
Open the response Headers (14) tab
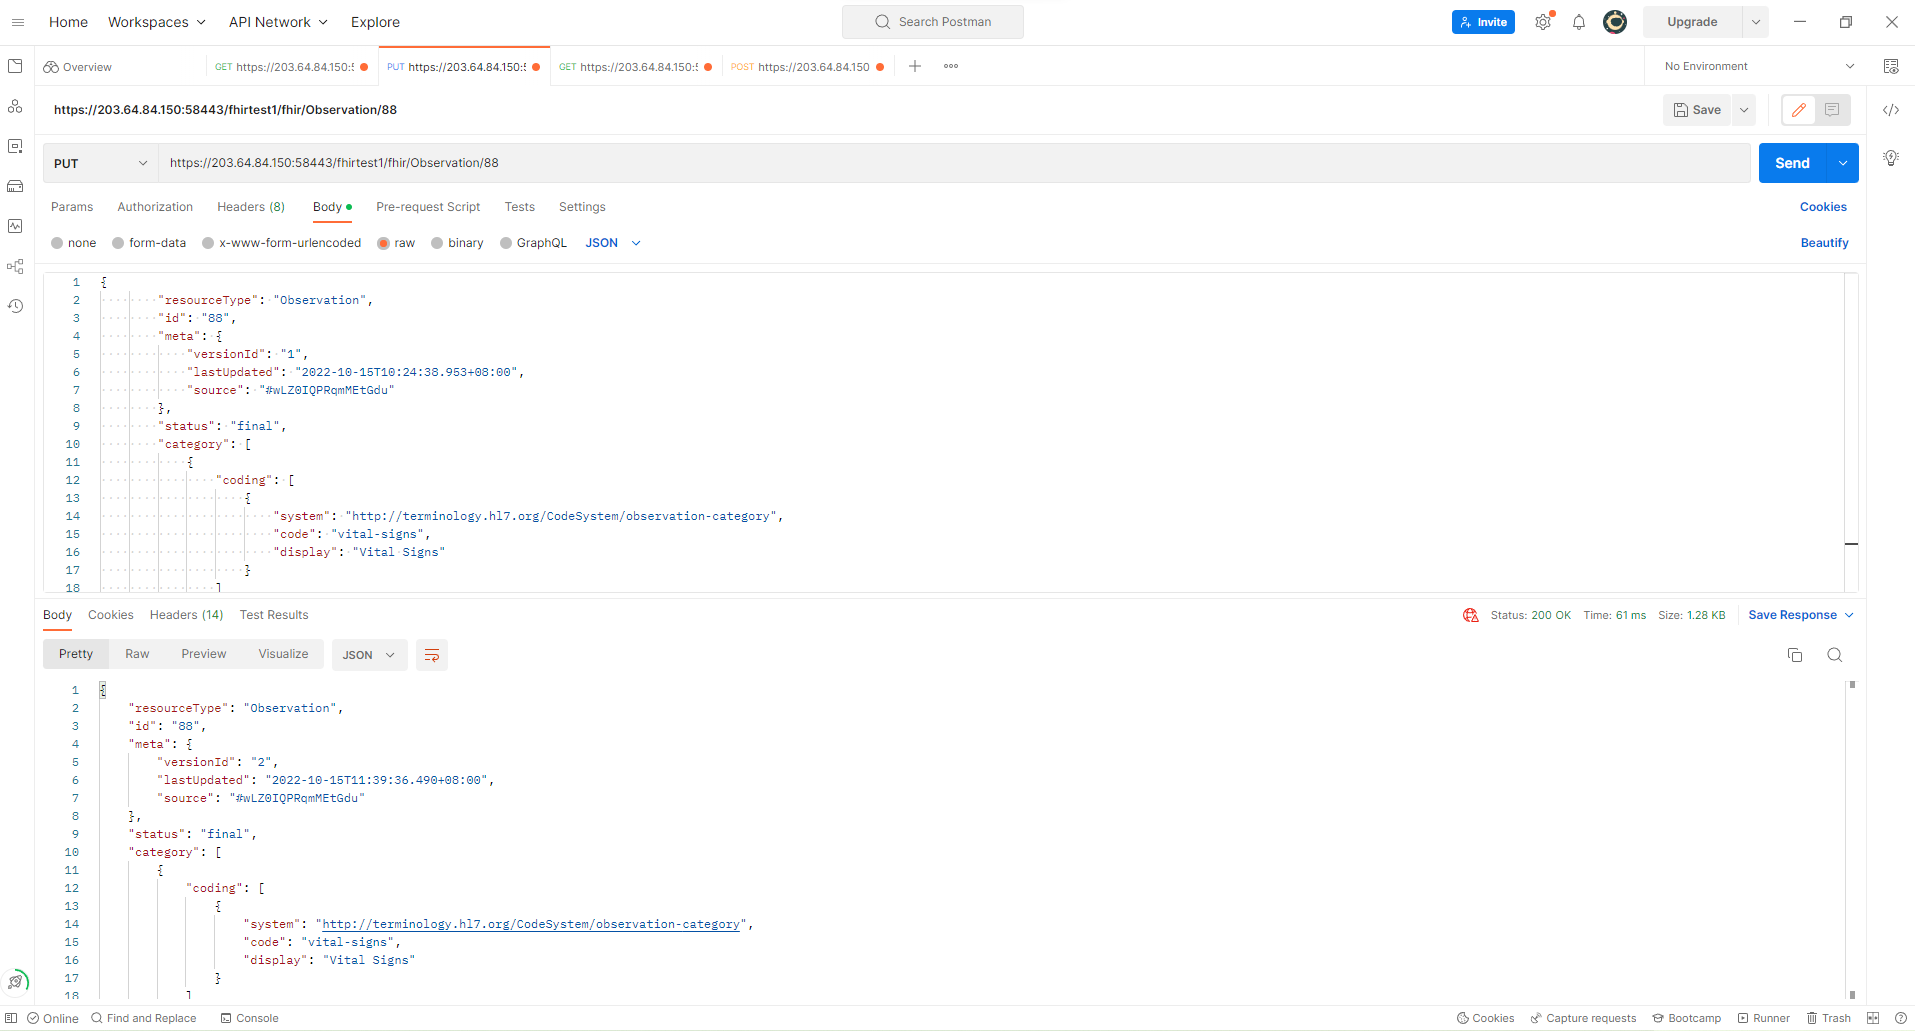186,615
